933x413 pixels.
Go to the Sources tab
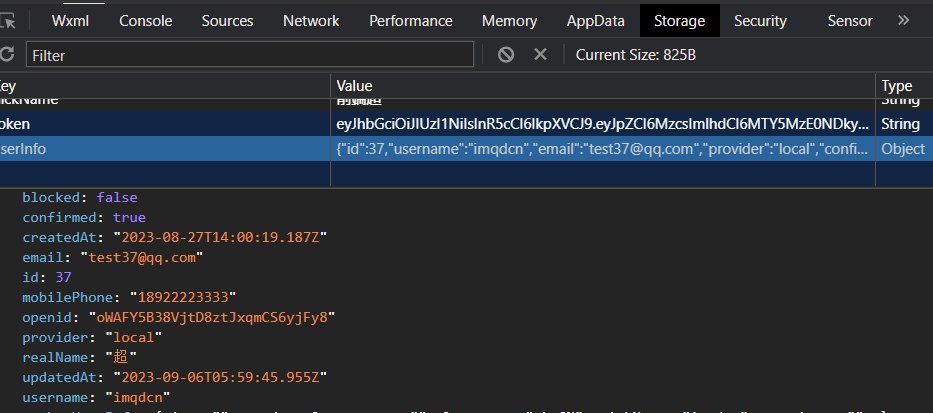(227, 20)
